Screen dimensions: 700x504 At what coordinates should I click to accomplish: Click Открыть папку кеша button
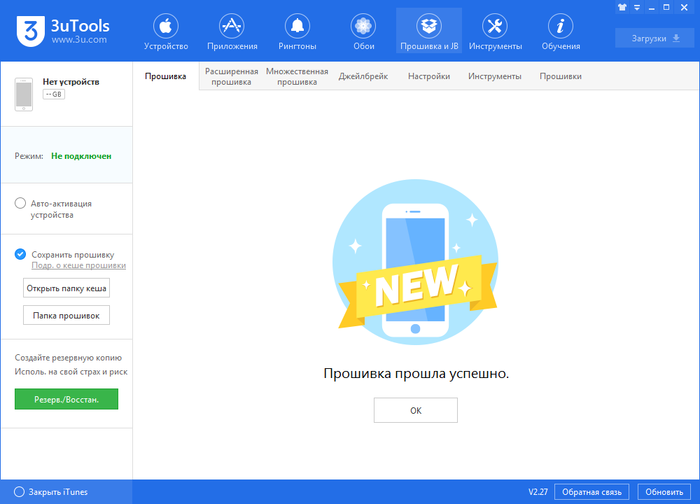66,288
